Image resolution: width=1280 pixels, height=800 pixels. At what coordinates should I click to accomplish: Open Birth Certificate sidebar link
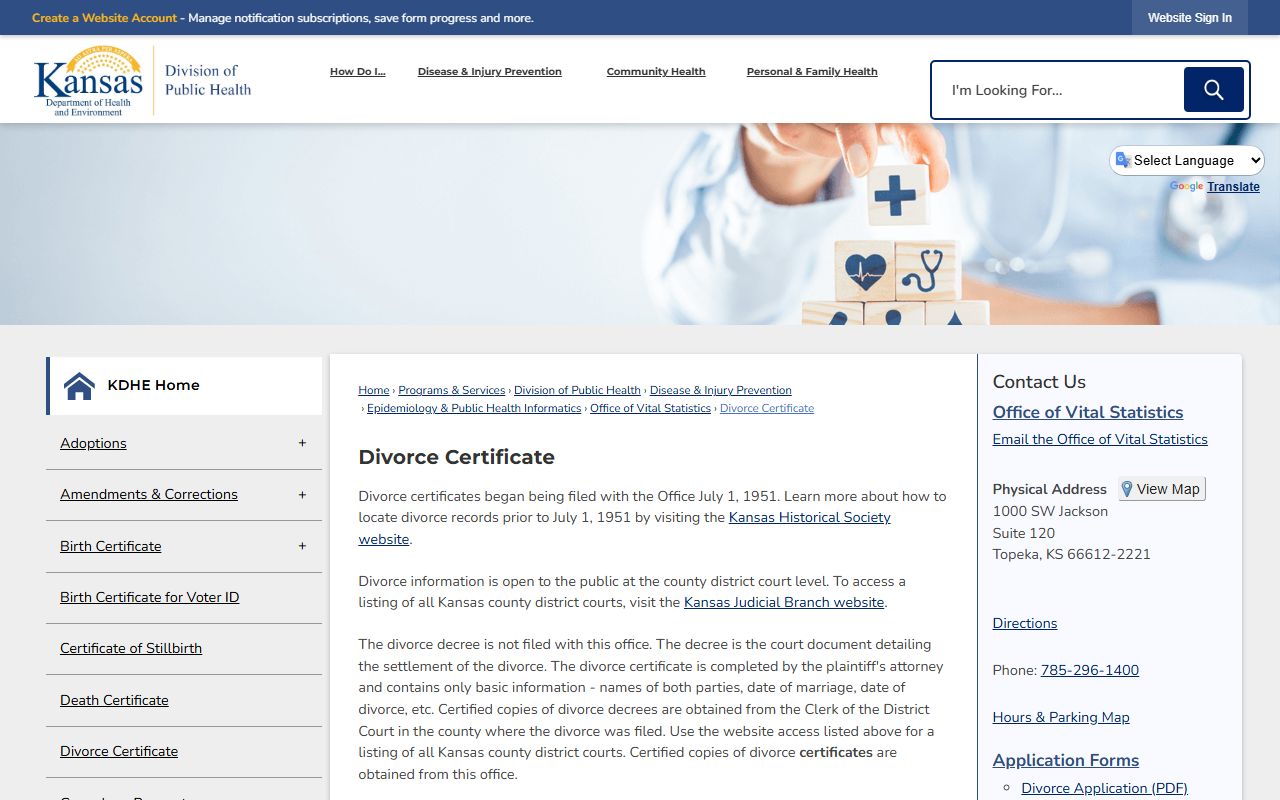110,546
